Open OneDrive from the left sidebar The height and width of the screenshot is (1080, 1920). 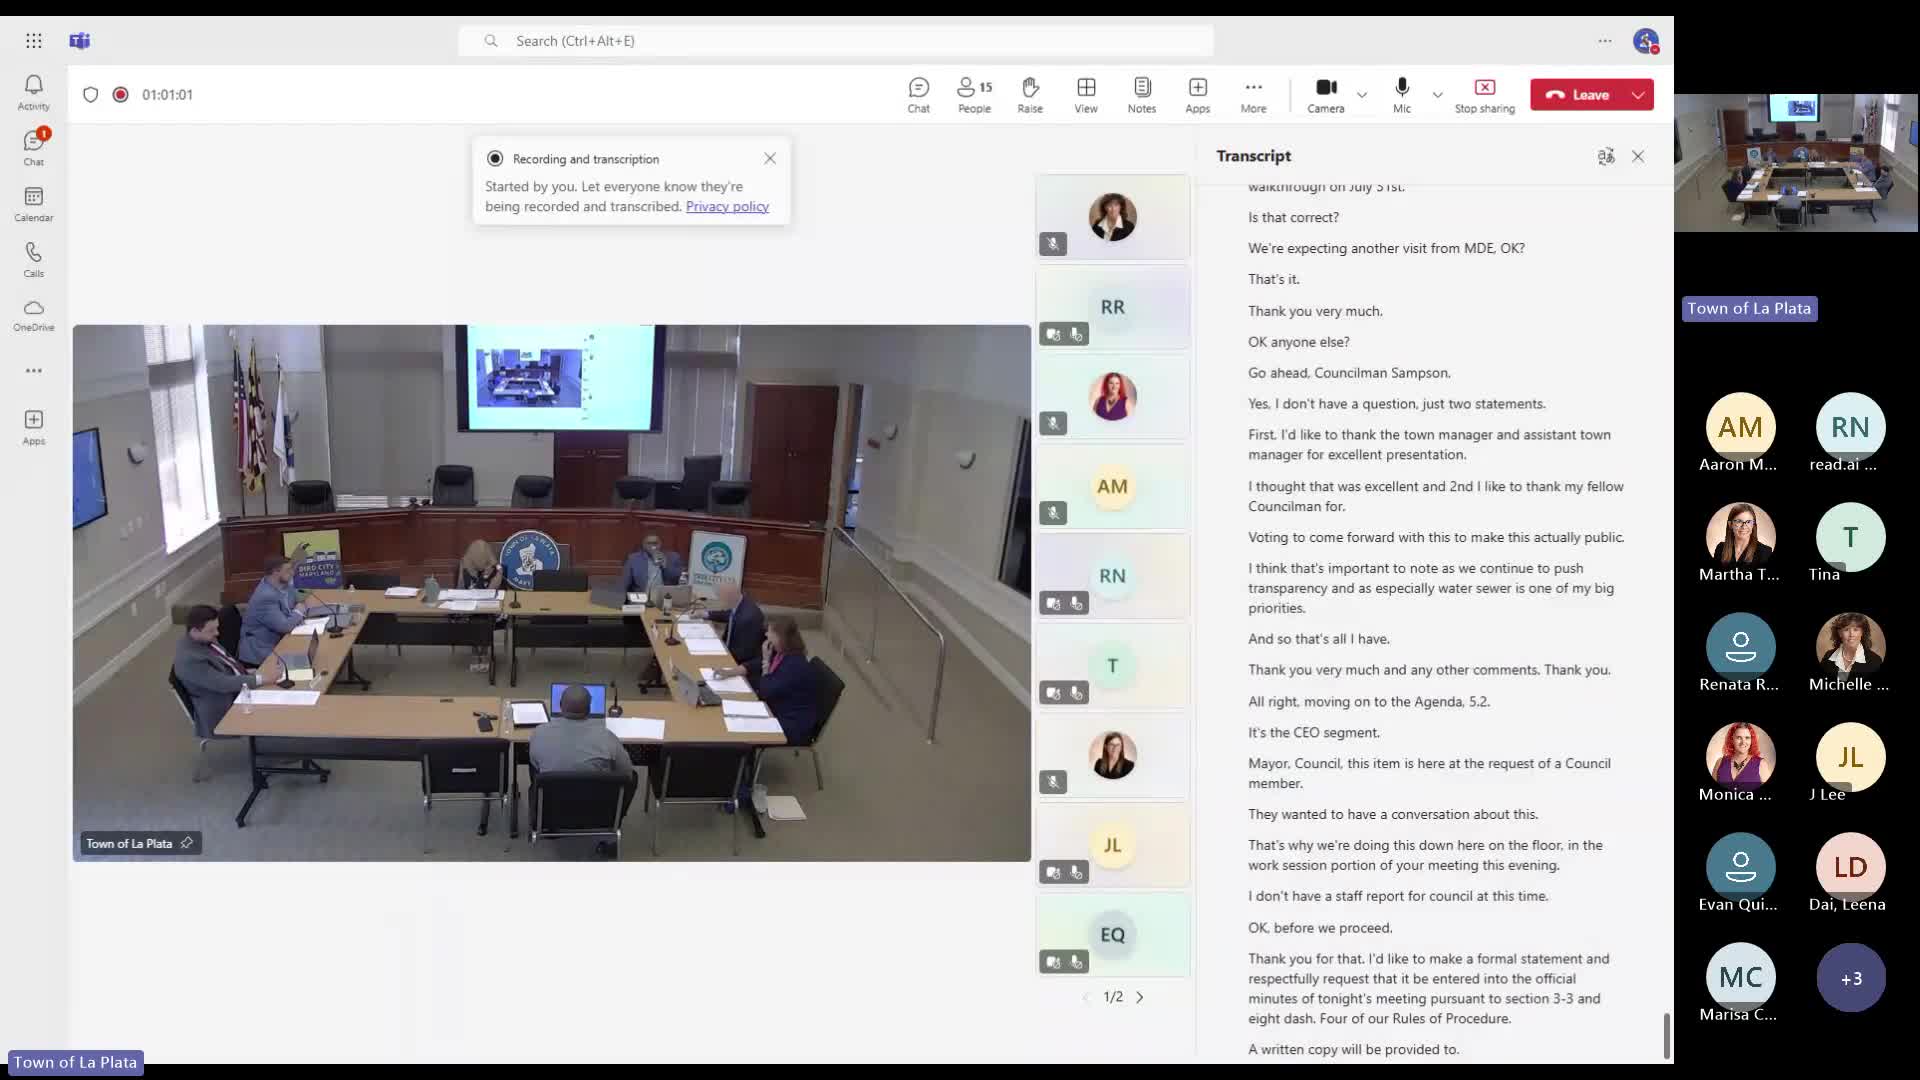33,313
